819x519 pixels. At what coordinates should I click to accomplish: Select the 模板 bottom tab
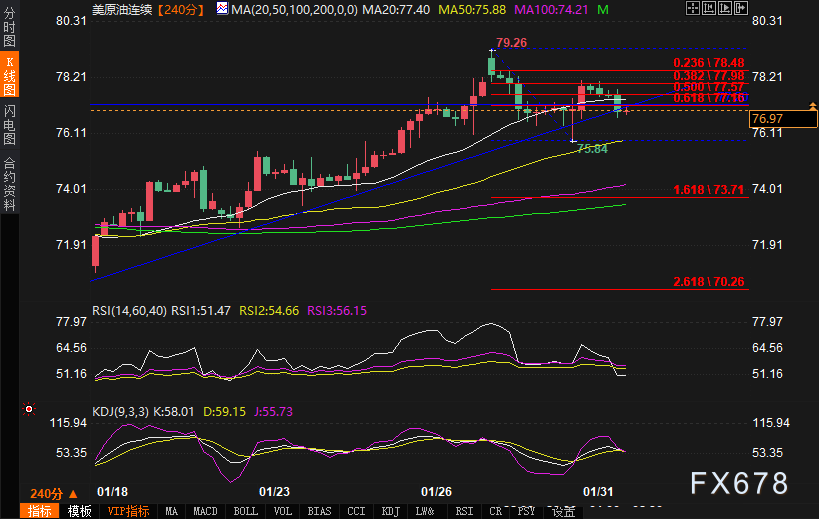pos(79,511)
